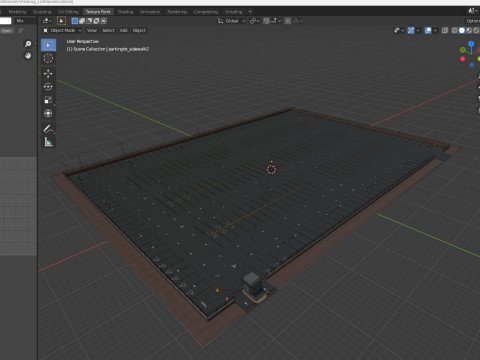Select the 3D Cursor tool
The width and height of the screenshot is (480, 360).
pos(48,58)
